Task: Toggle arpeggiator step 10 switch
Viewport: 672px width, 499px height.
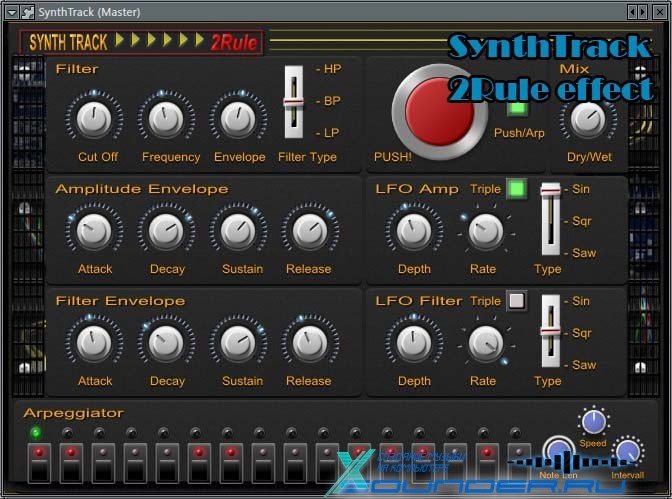Action: point(327,463)
